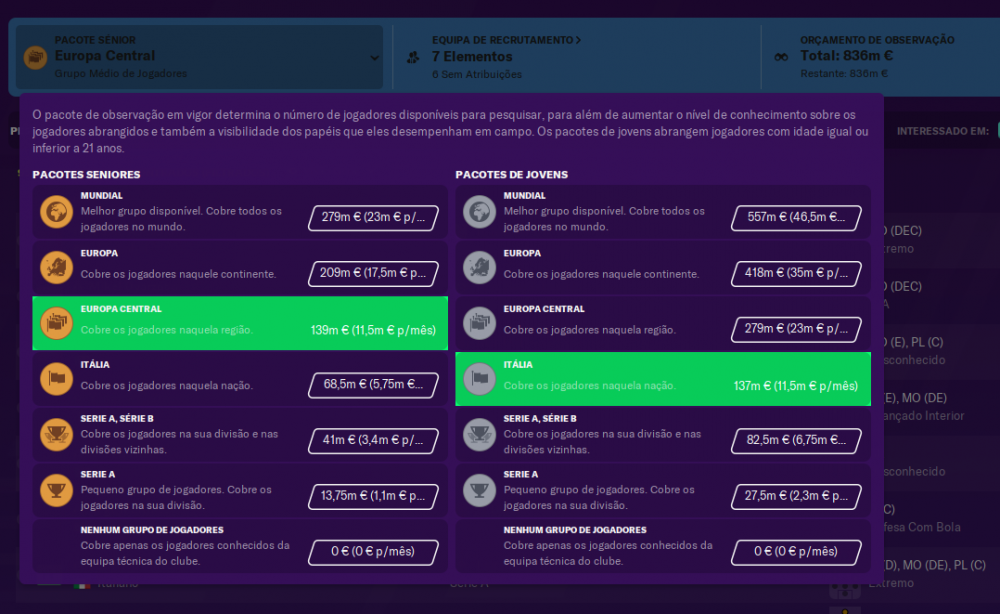The width and height of the screenshot is (1000, 614).
Task: Click the senior Mundial row title
Action: (101, 196)
